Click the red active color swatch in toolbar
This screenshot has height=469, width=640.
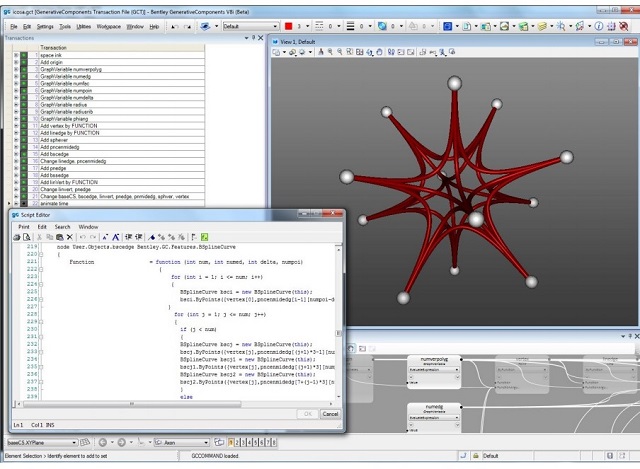(x=289, y=26)
